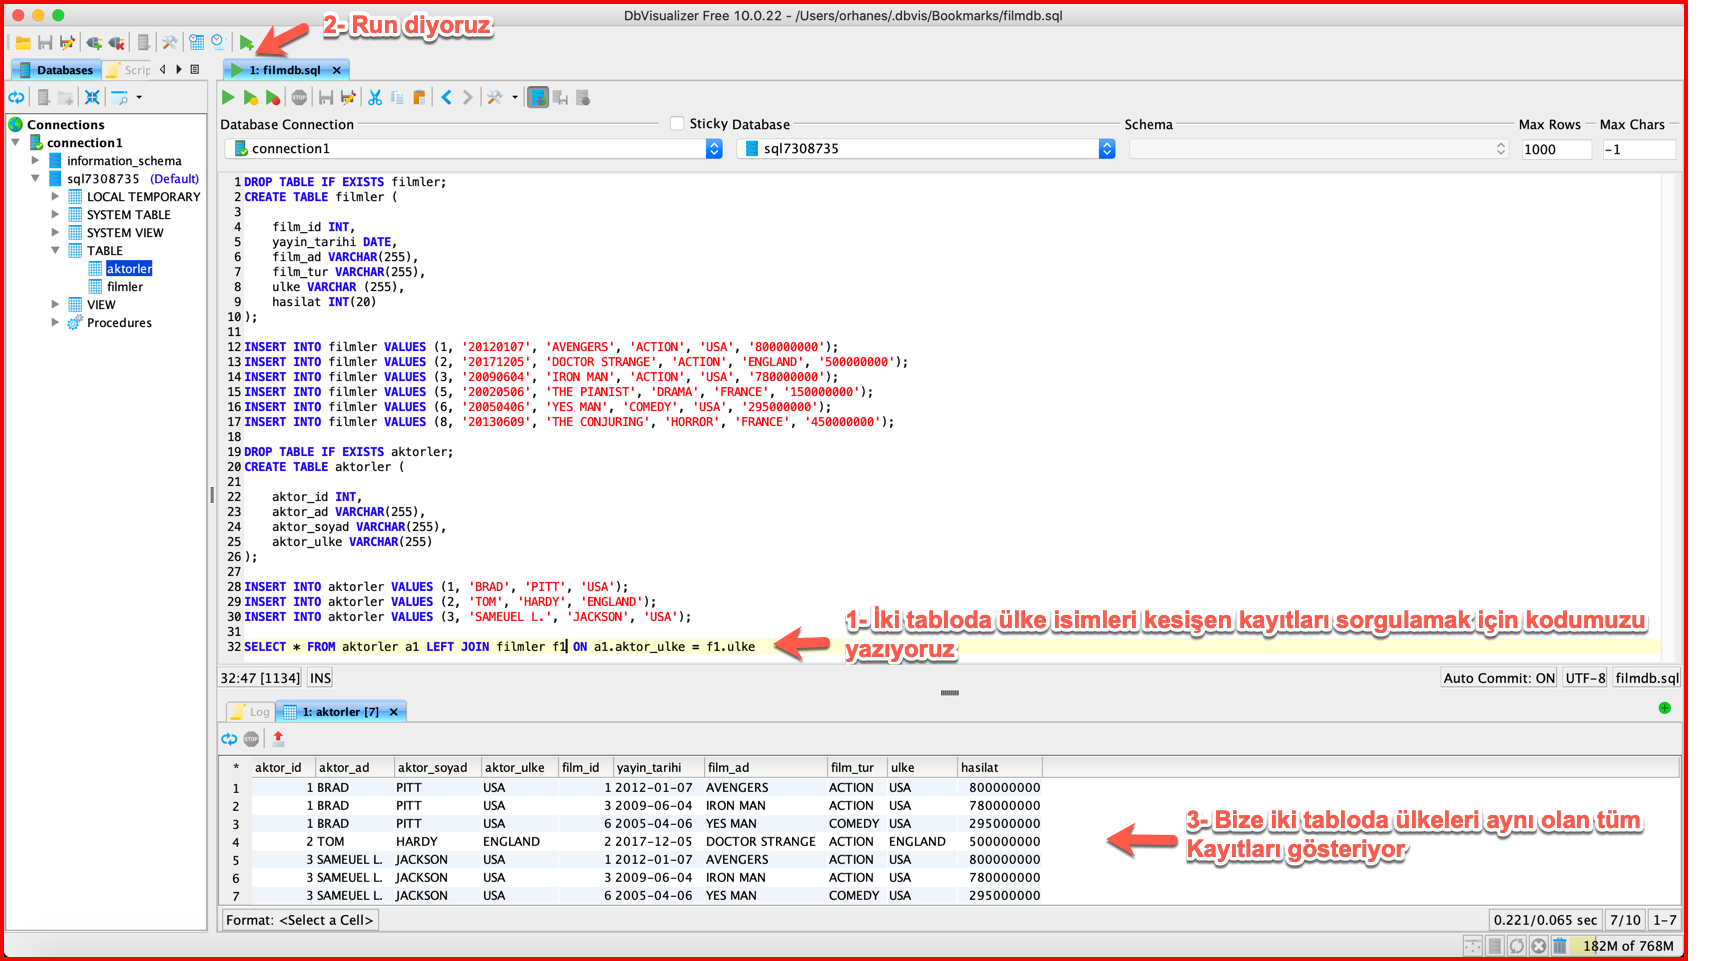The width and height of the screenshot is (1725, 961).
Task: Click the Max Rows field showing 1000
Action: point(1555,149)
